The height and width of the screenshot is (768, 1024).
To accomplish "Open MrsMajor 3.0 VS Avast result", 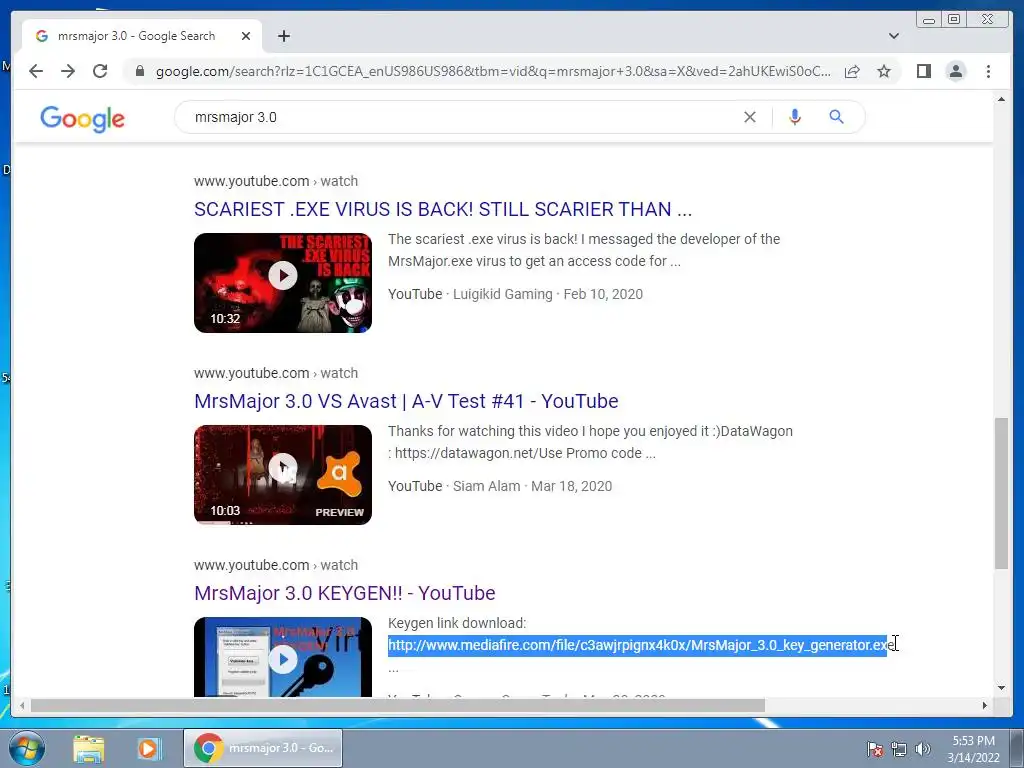I will pos(406,401).
